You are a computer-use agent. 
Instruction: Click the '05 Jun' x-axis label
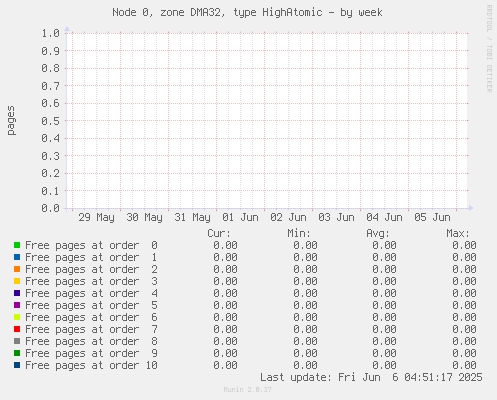[x=432, y=218]
